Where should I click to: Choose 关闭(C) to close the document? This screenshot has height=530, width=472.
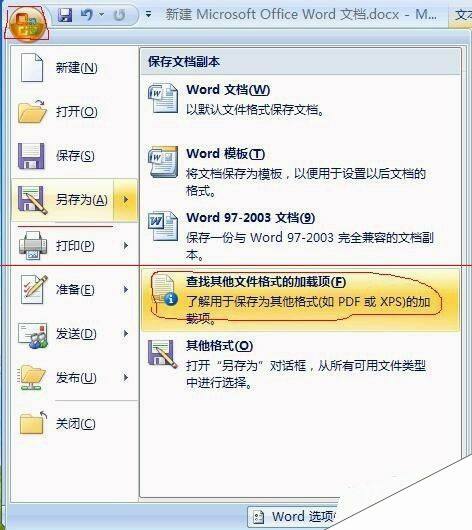coord(75,423)
